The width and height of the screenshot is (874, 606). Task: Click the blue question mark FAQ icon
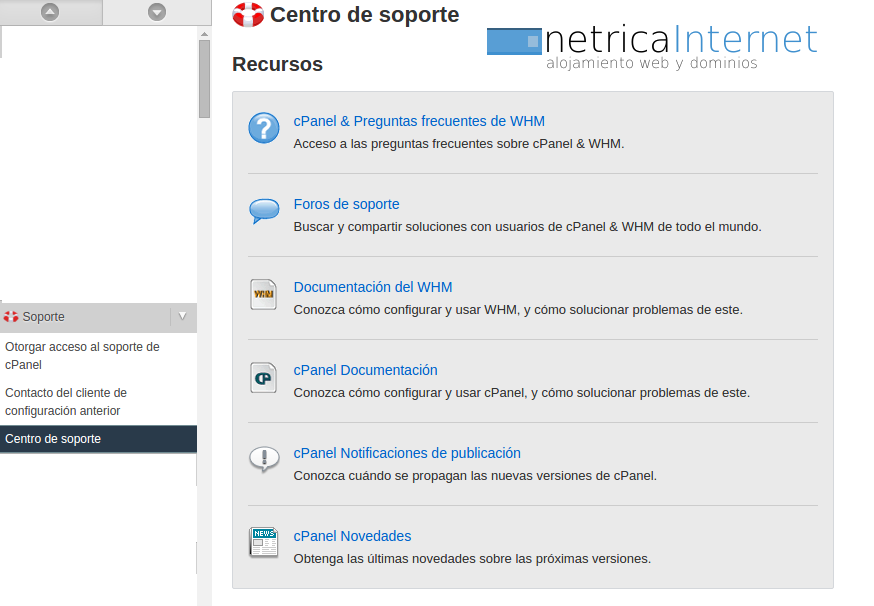tap(264, 128)
